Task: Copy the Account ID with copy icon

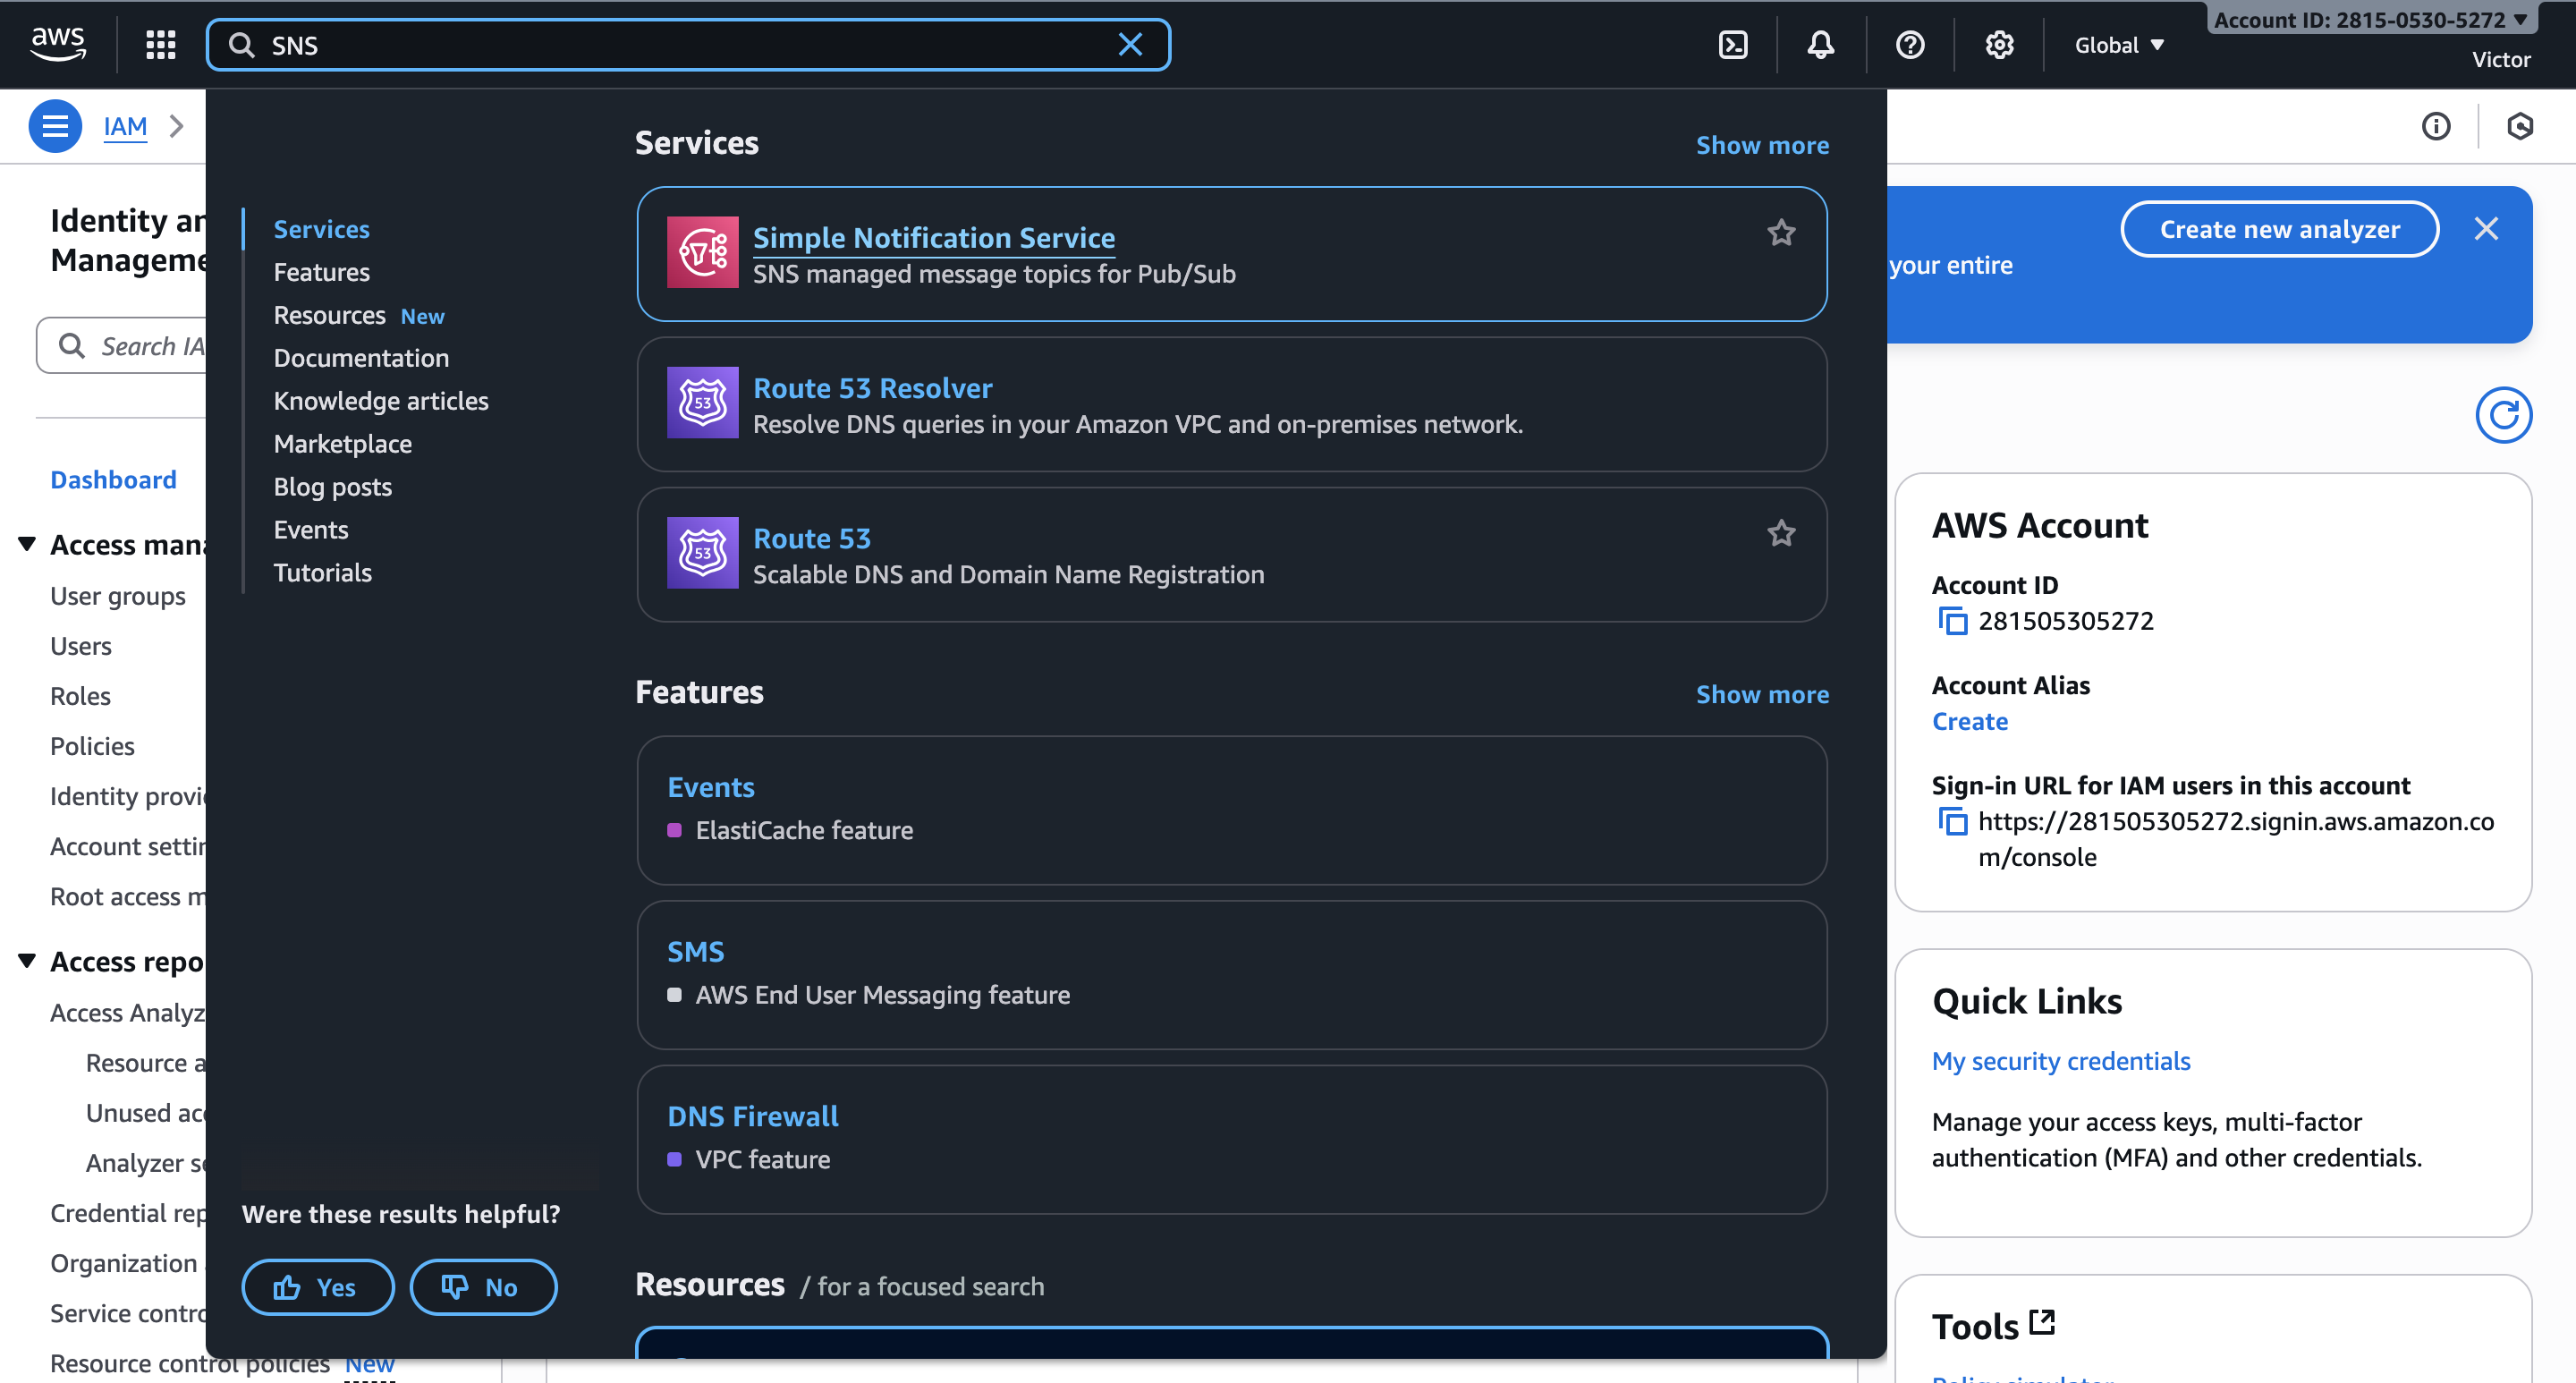Action: 1952,621
